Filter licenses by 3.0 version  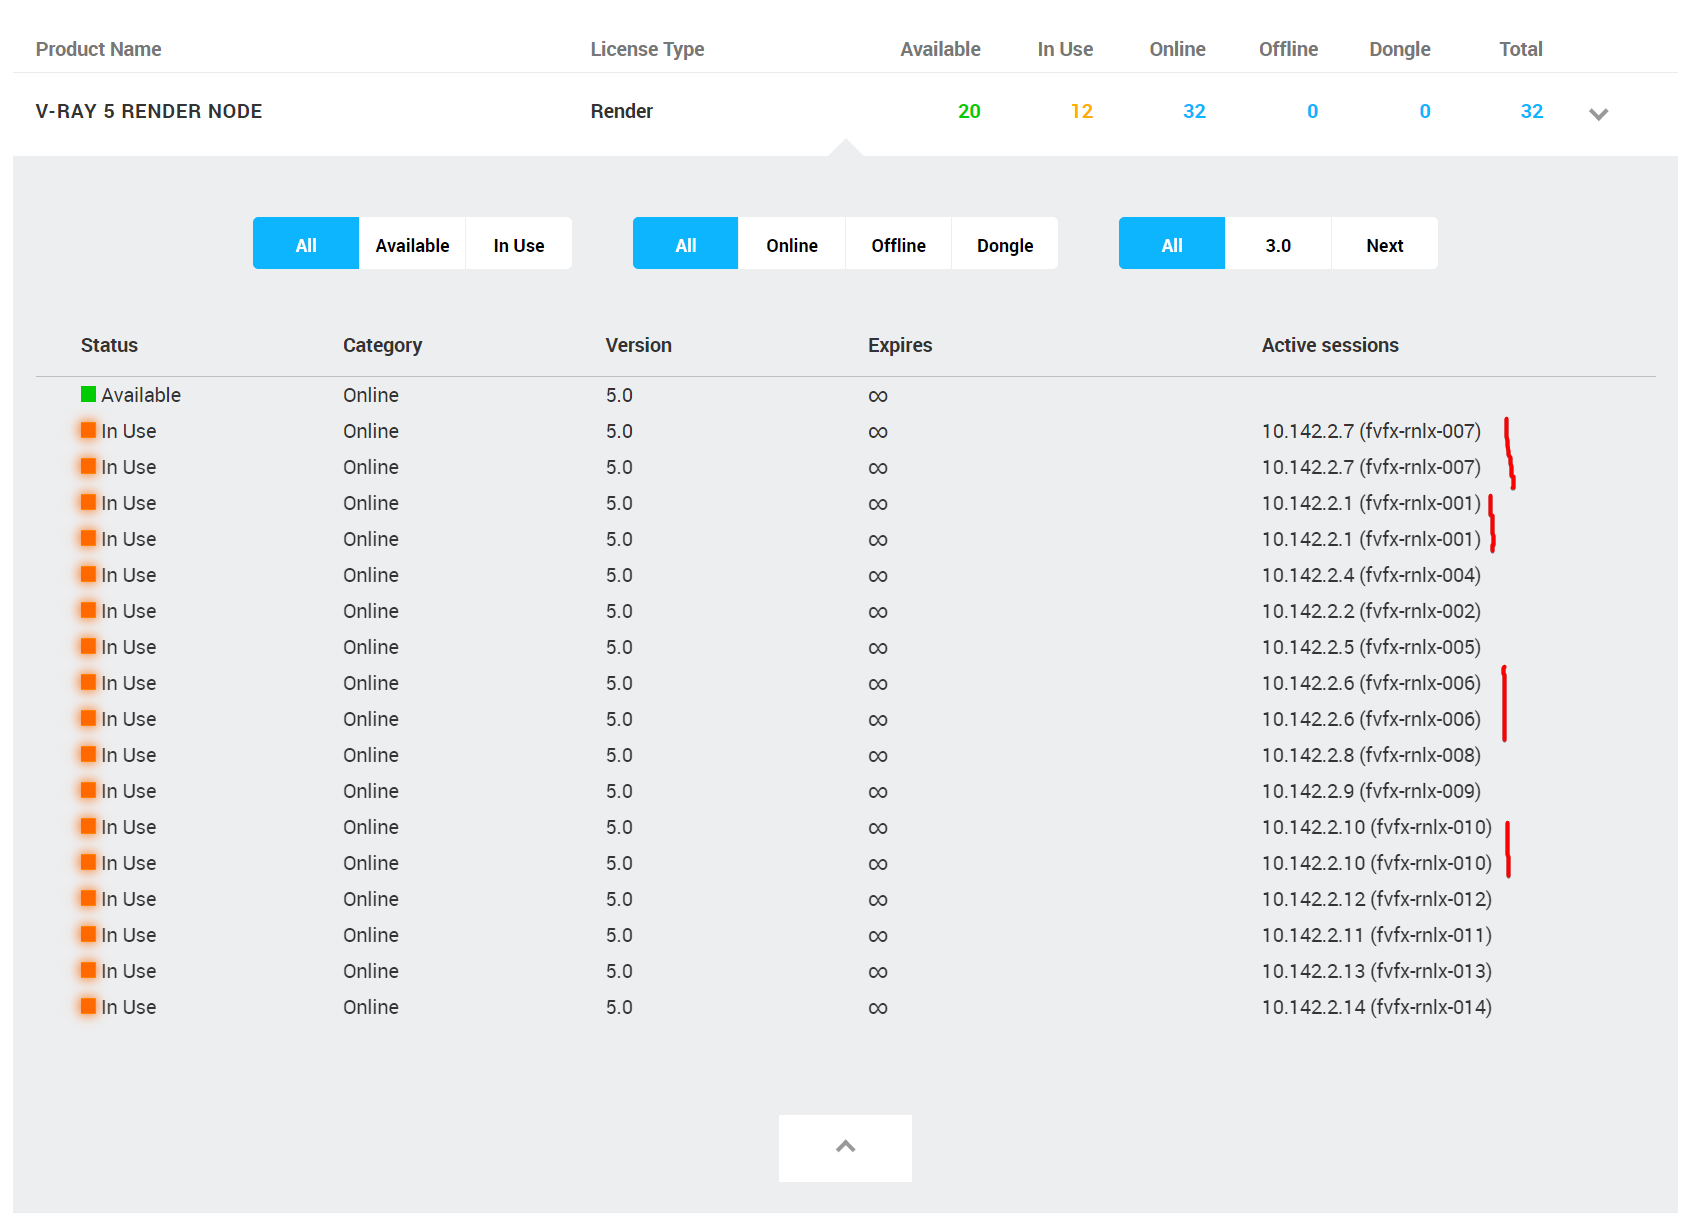pyautogui.click(x=1278, y=244)
